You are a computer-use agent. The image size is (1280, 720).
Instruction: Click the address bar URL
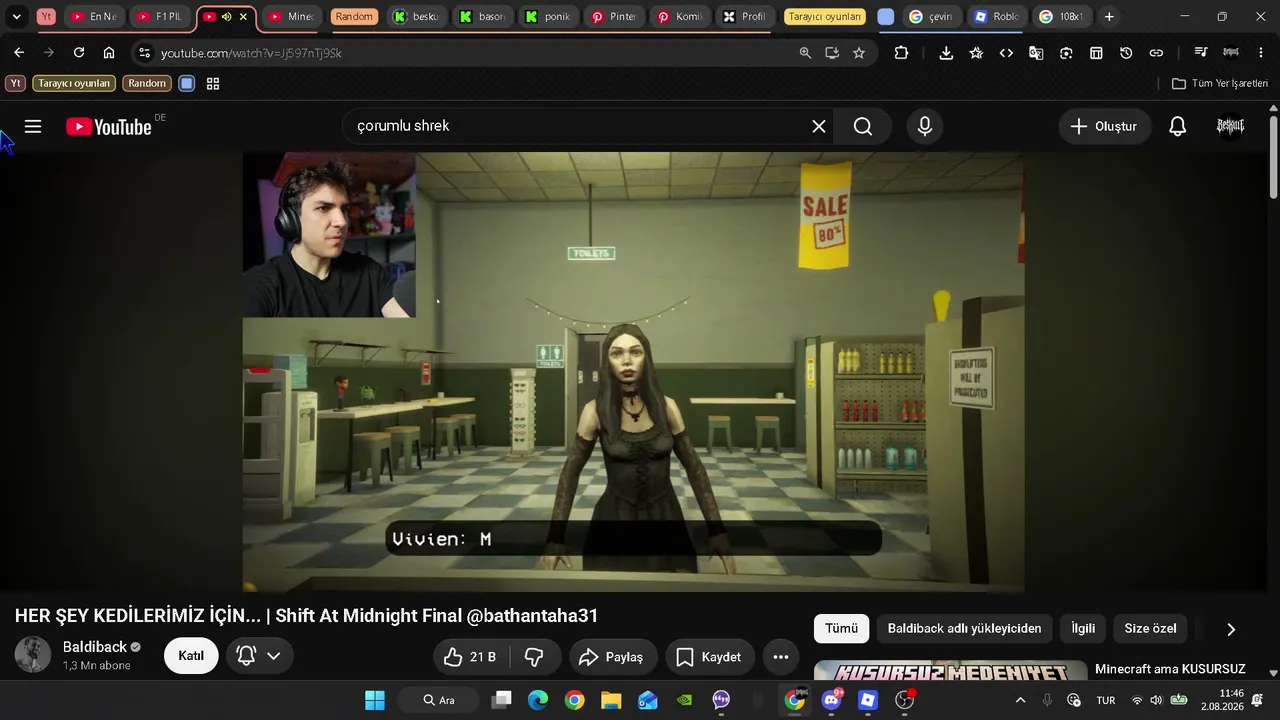tap(252, 53)
